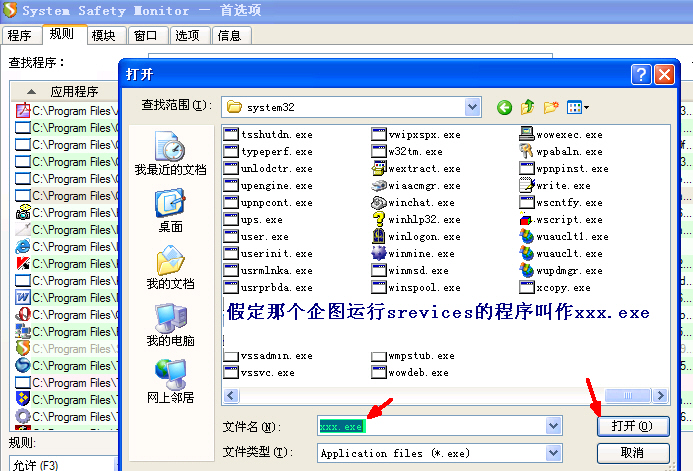Viewport: 693px width, 471px height.
Task: Select vwipxspx.exe in the file list
Action: (416, 134)
